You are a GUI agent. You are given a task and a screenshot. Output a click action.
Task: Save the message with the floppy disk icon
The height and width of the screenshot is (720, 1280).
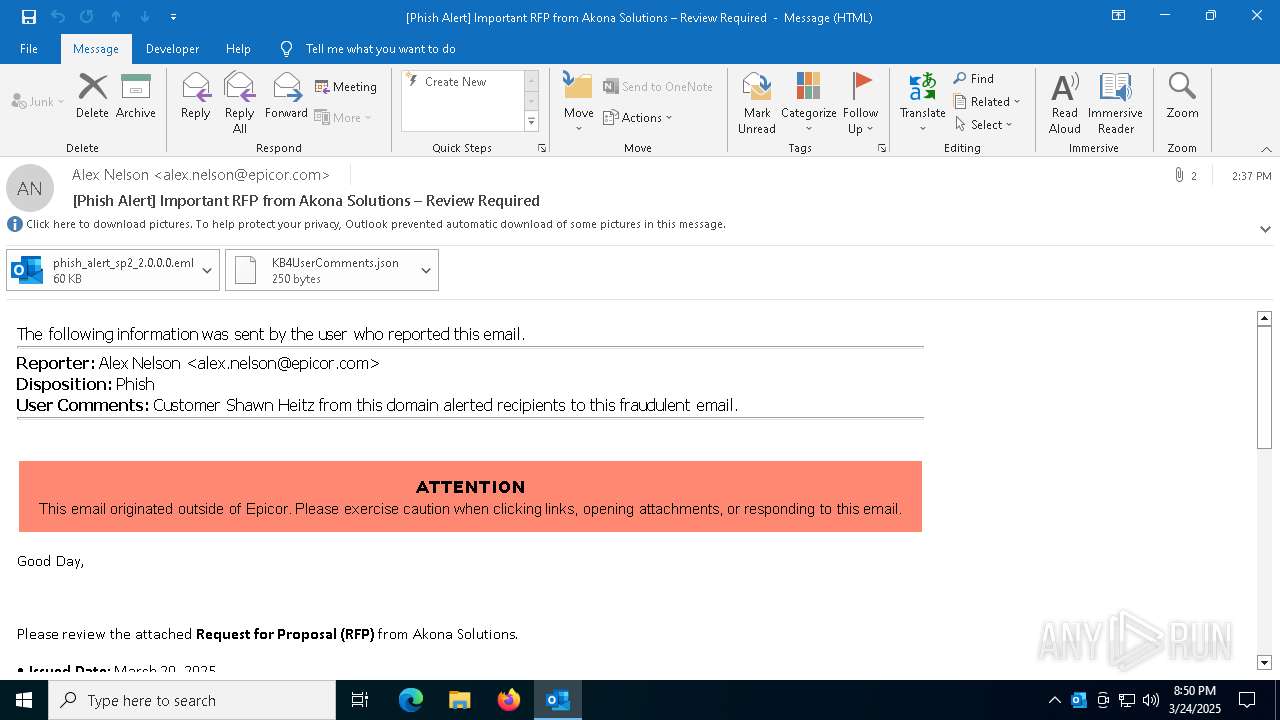click(x=29, y=17)
